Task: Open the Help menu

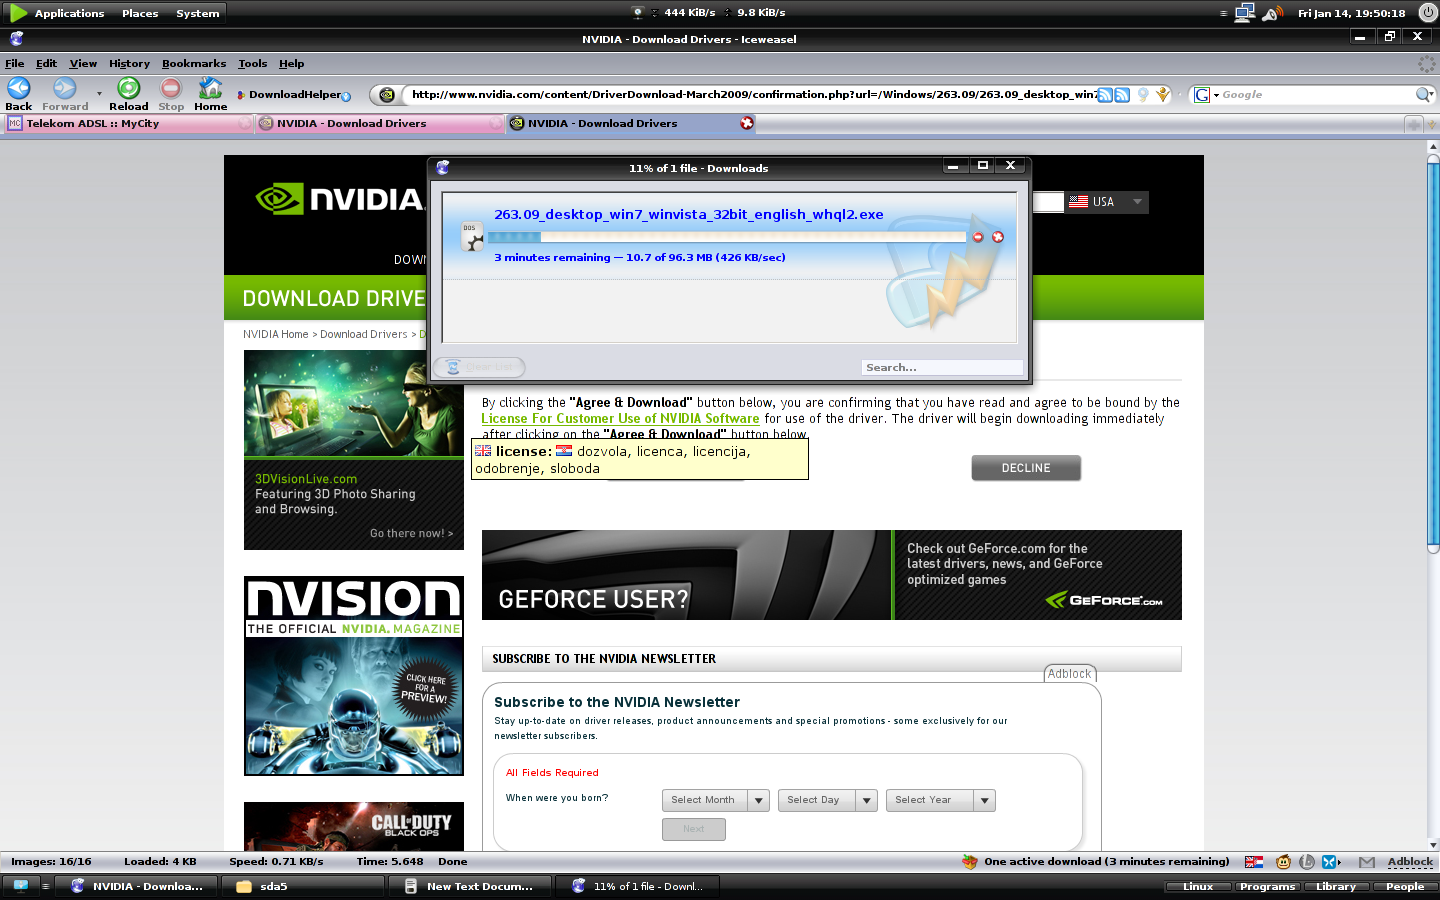Action: point(291,63)
